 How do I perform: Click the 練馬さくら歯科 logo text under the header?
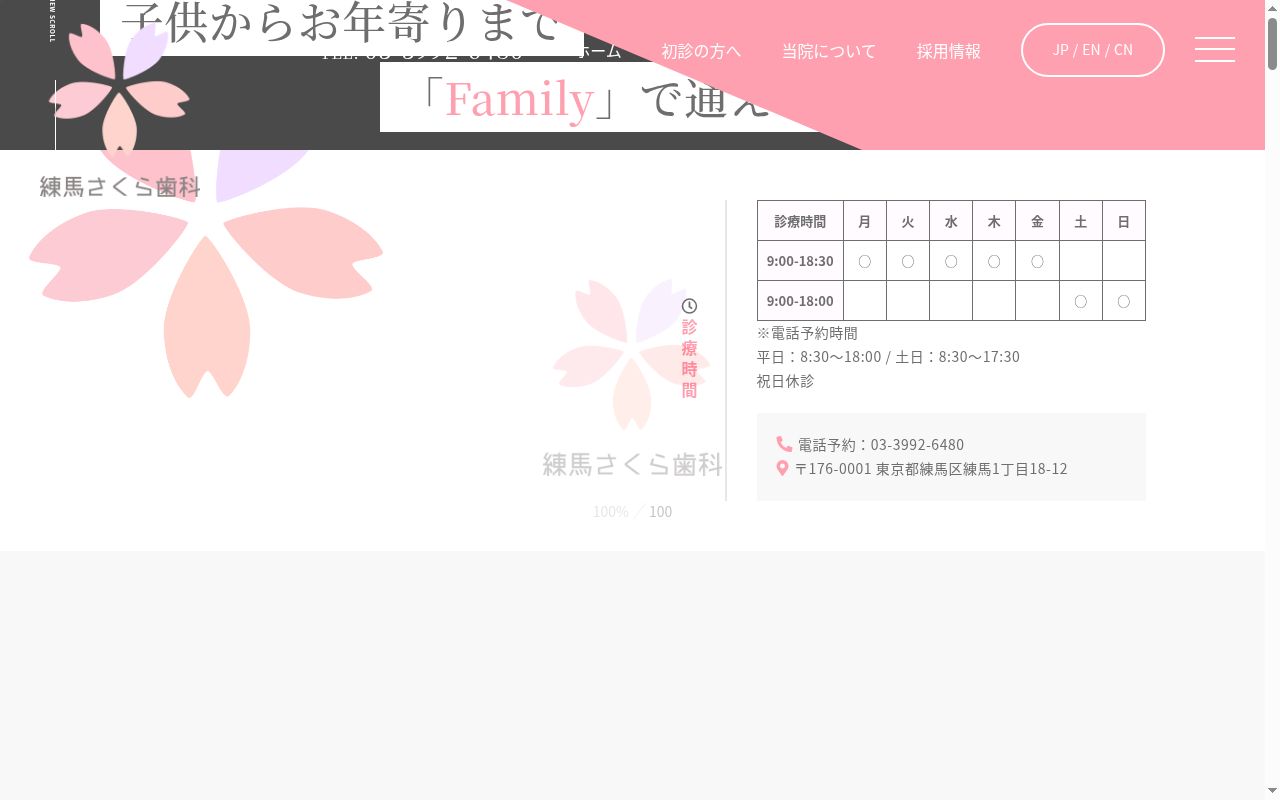tap(120, 187)
